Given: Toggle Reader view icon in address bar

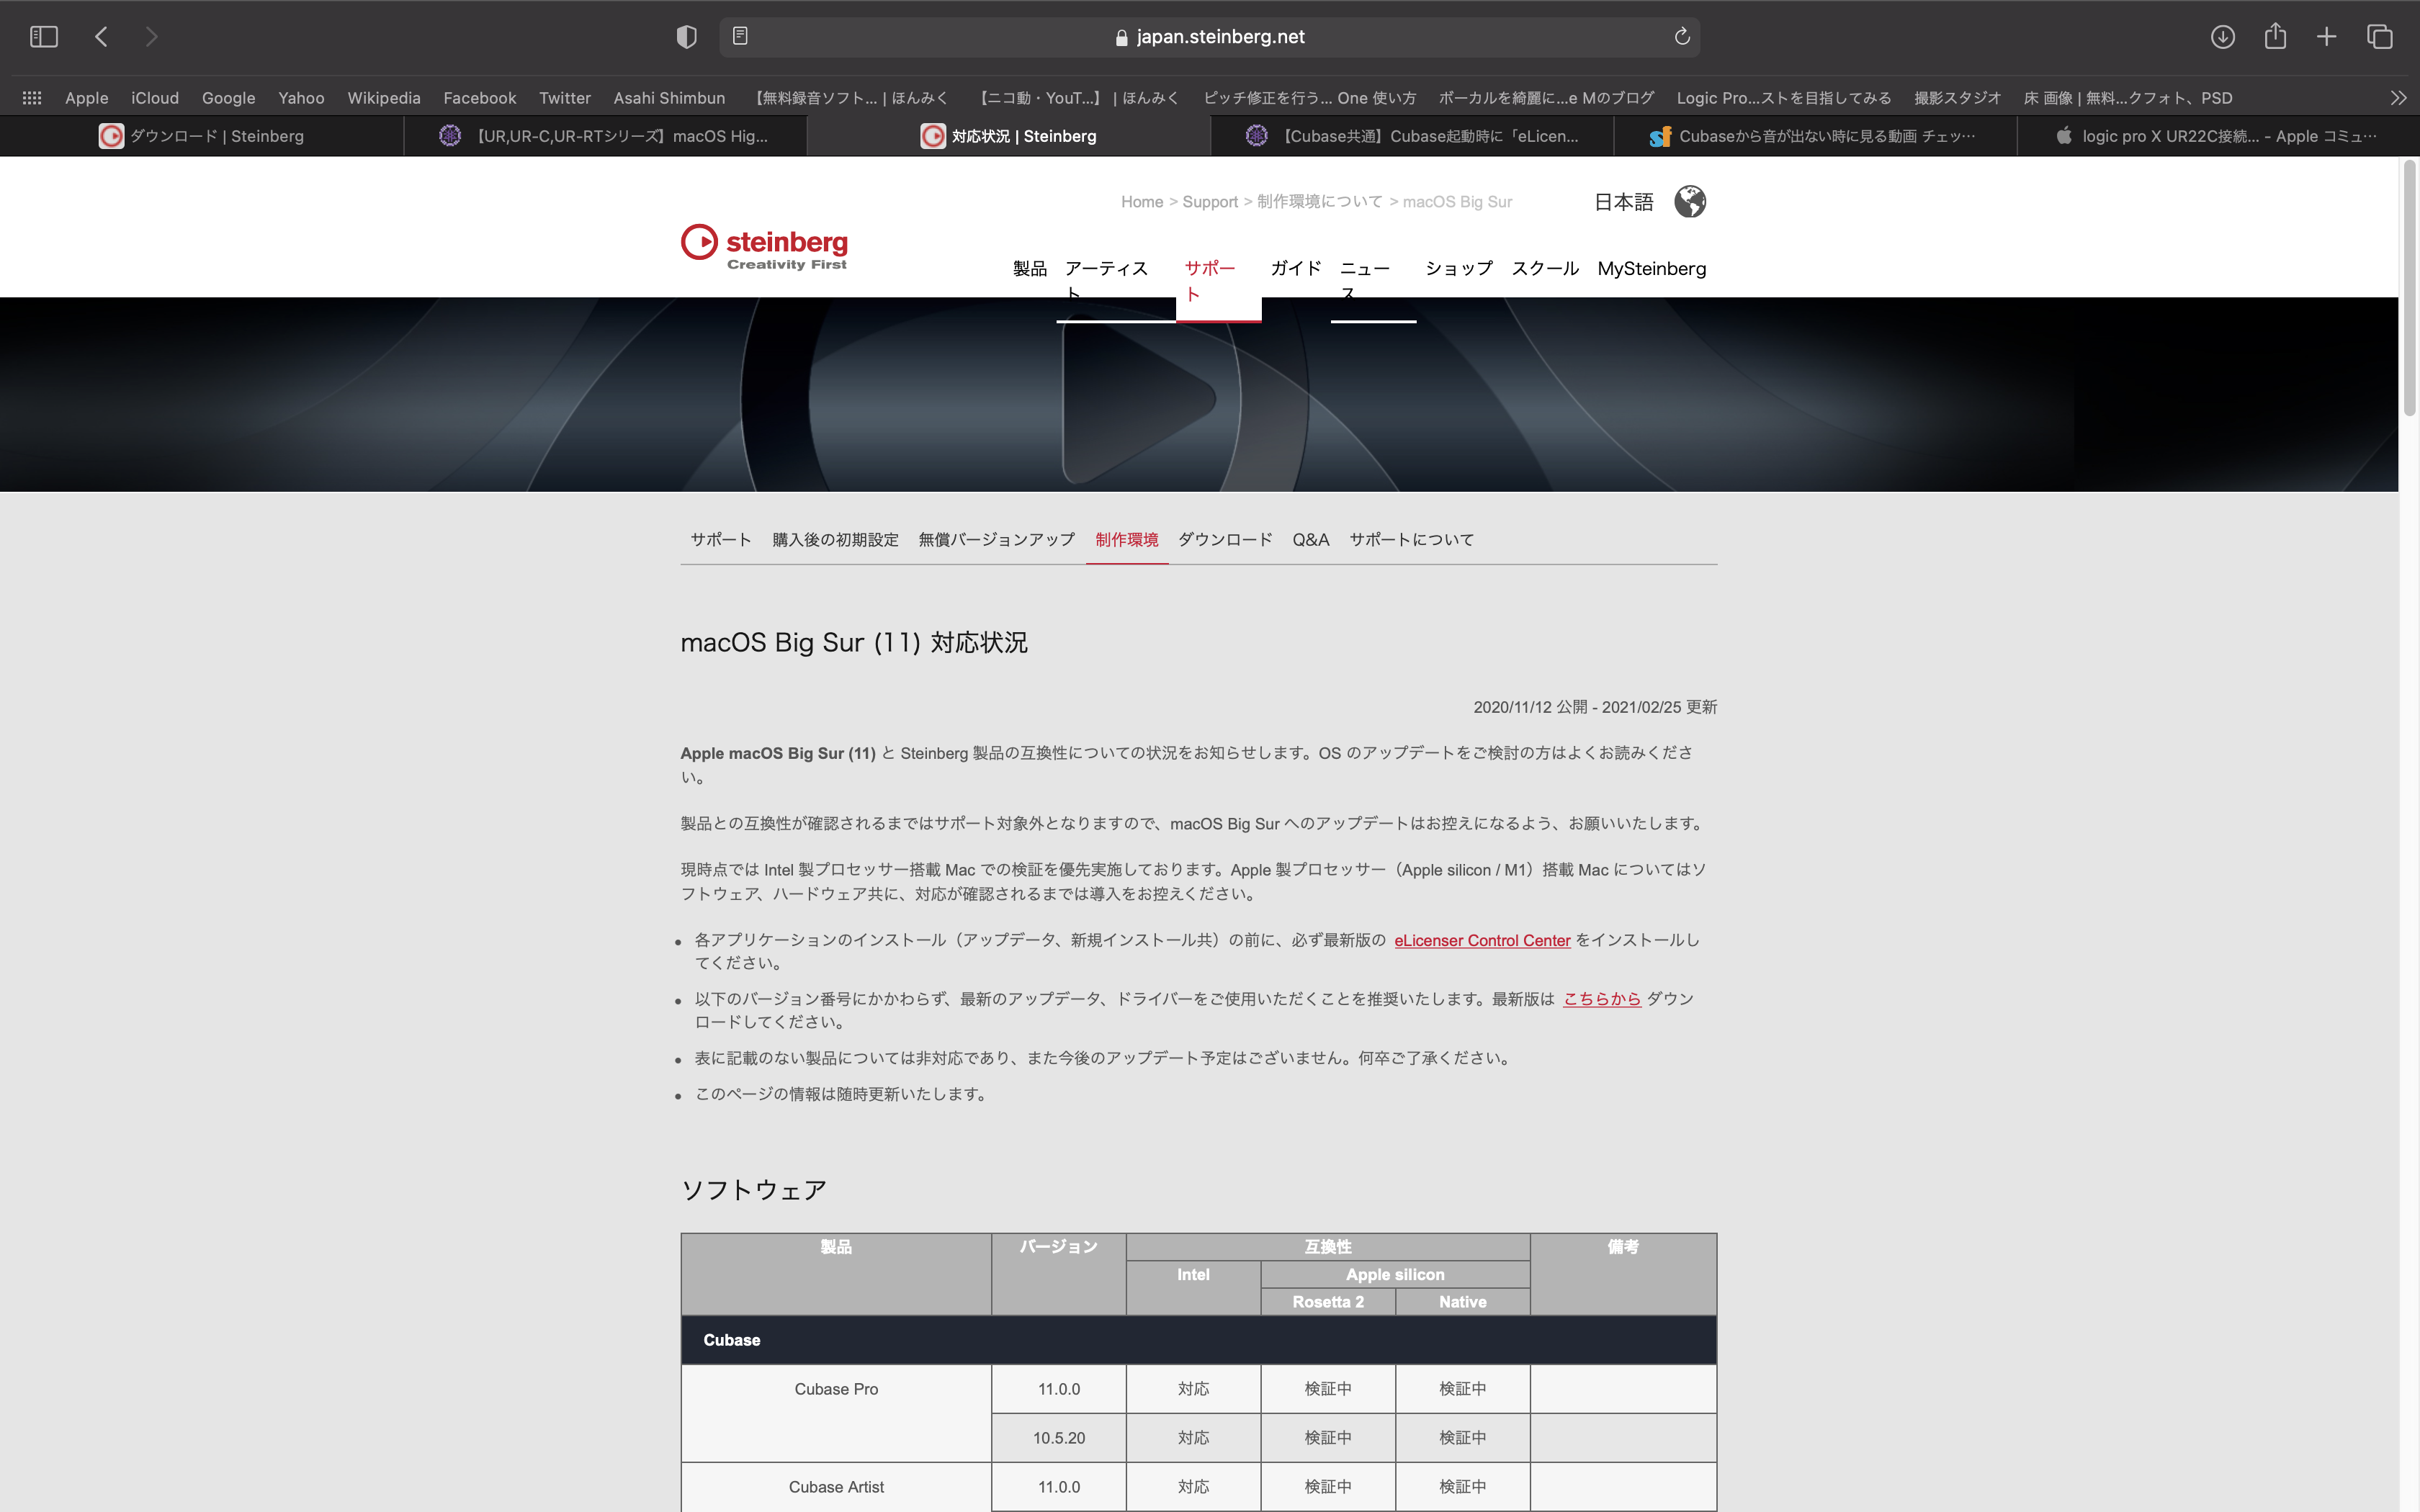Looking at the screenshot, I should pyautogui.click(x=740, y=36).
